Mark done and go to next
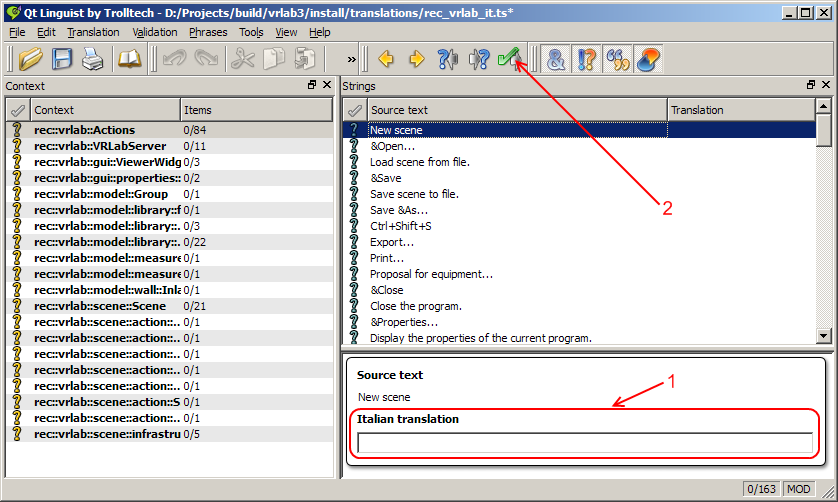838x502 pixels. pos(510,59)
